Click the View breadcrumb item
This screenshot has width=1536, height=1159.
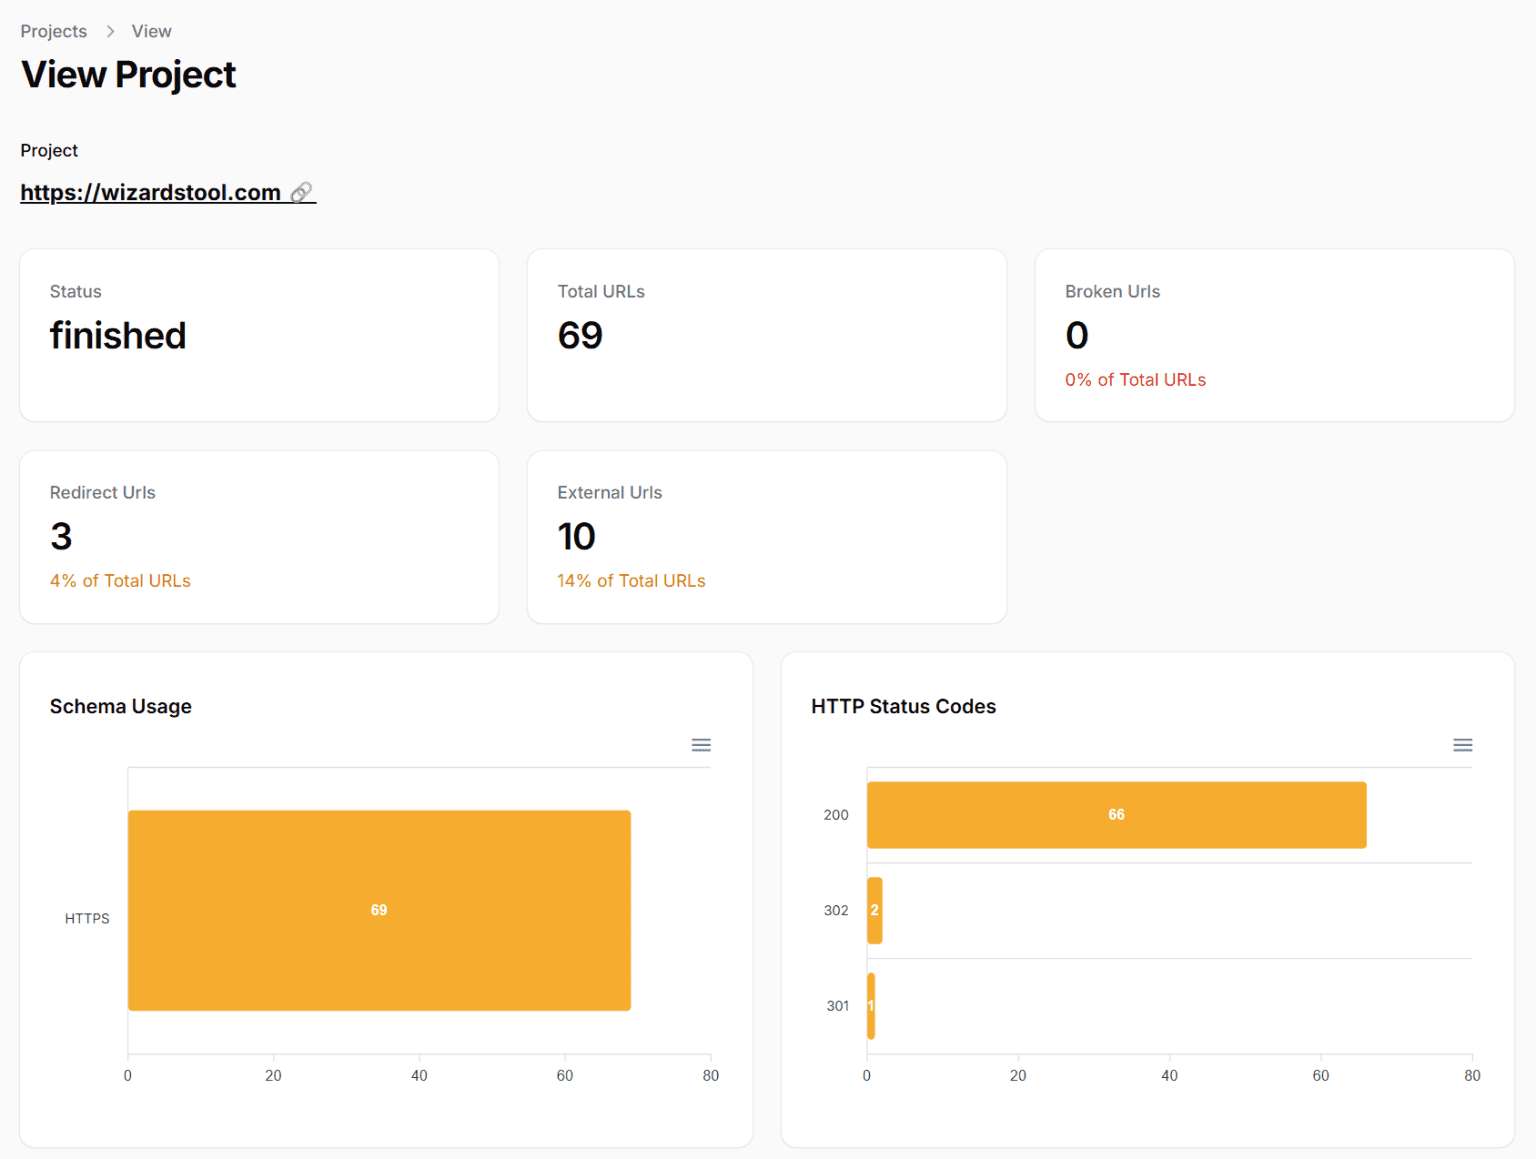(x=151, y=31)
